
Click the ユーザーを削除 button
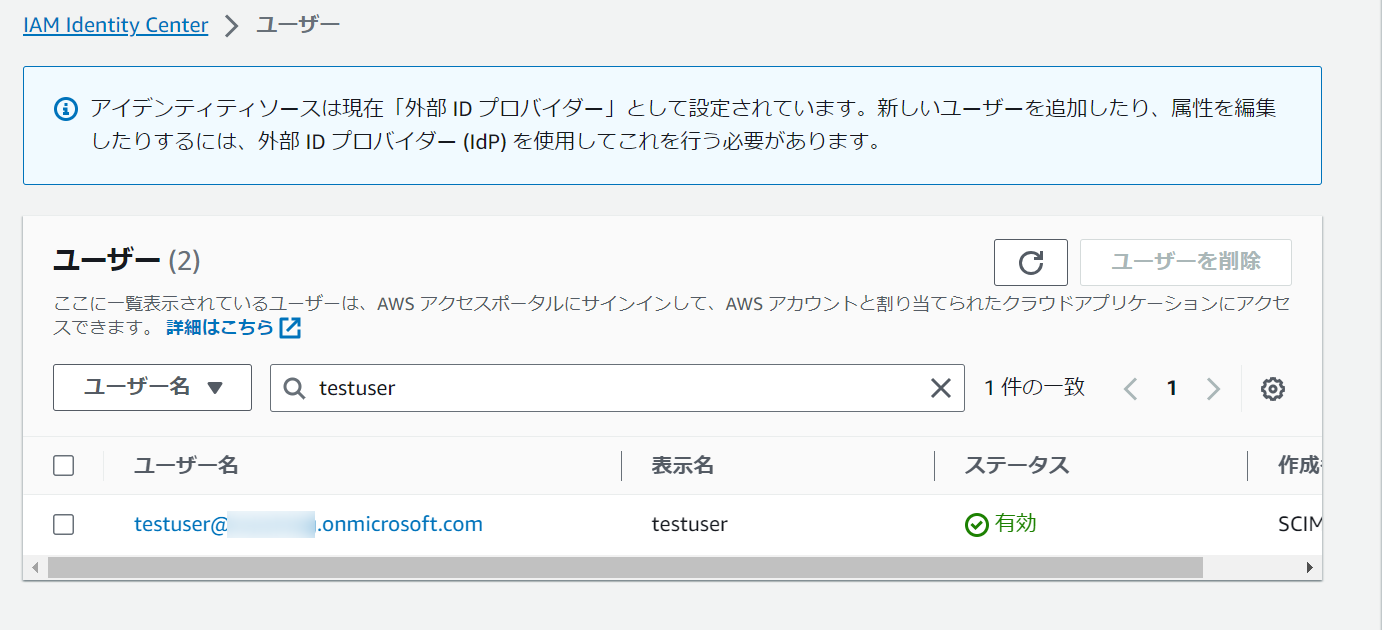[1186, 262]
